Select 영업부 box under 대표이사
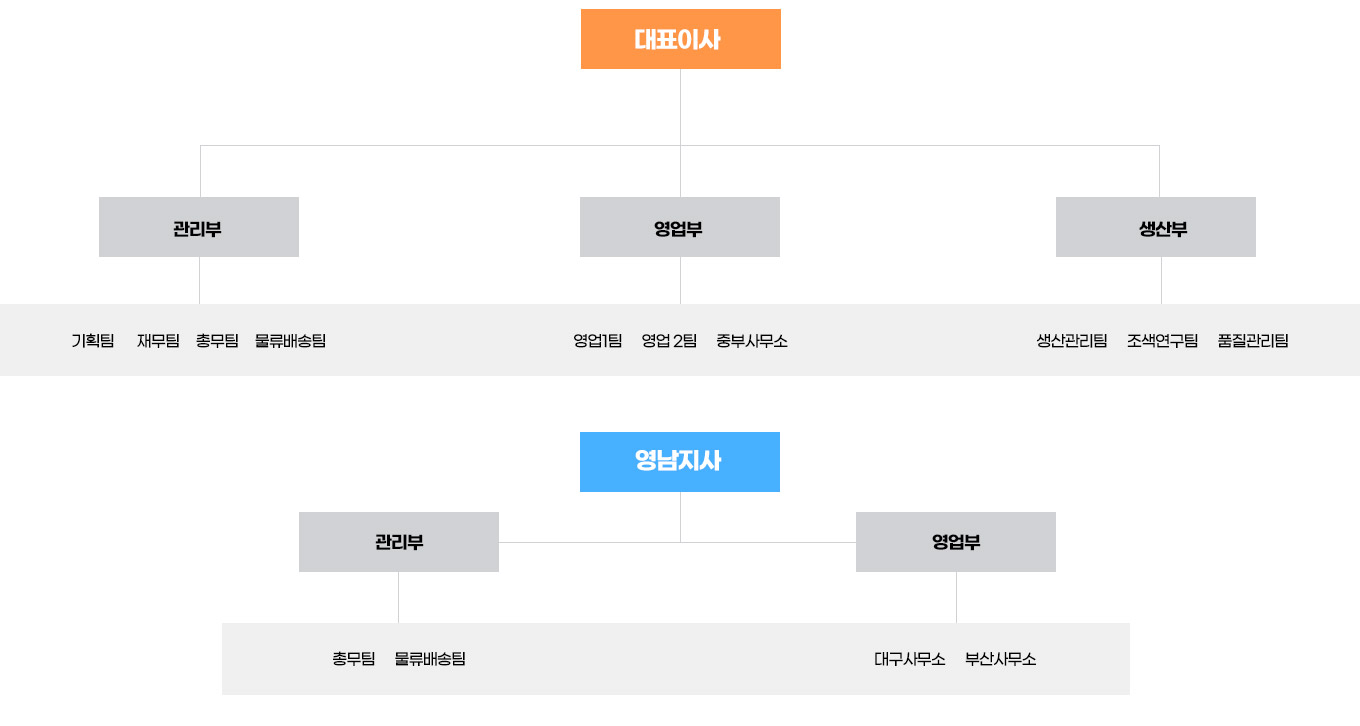Image resolution: width=1360 pixels, height=726 pixels. click(680, 227)
